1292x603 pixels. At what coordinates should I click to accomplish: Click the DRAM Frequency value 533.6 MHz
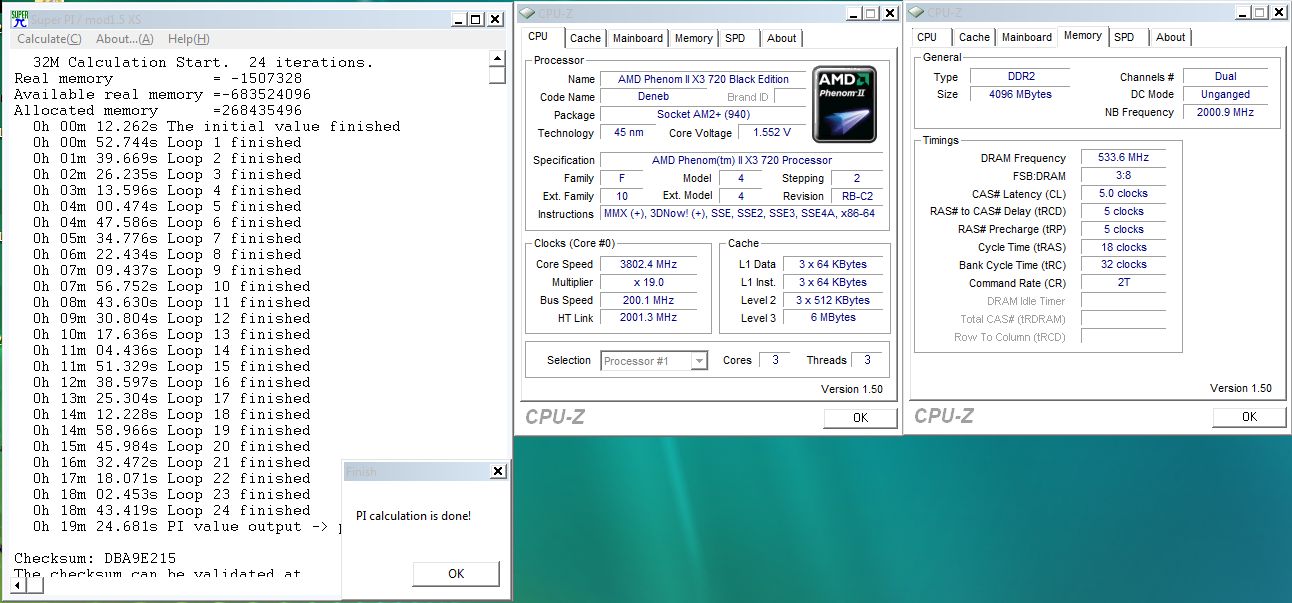[x=1123, y=158]
